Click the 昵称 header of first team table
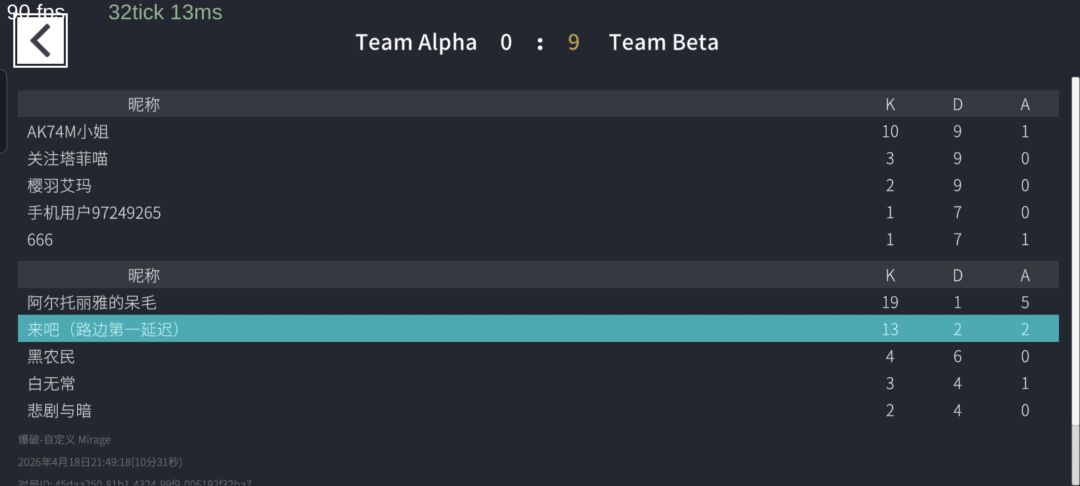 pyautogui.click(x=144, y=105)
